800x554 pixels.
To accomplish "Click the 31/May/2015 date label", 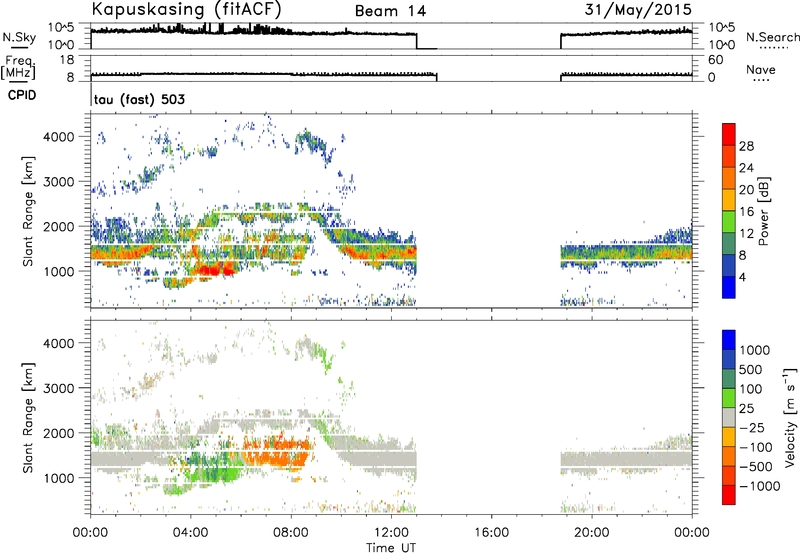I will [x=638, y=10].
